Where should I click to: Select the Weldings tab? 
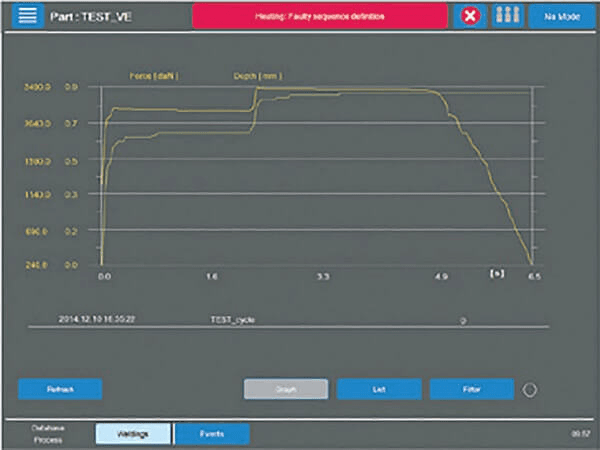click(133, 434)
